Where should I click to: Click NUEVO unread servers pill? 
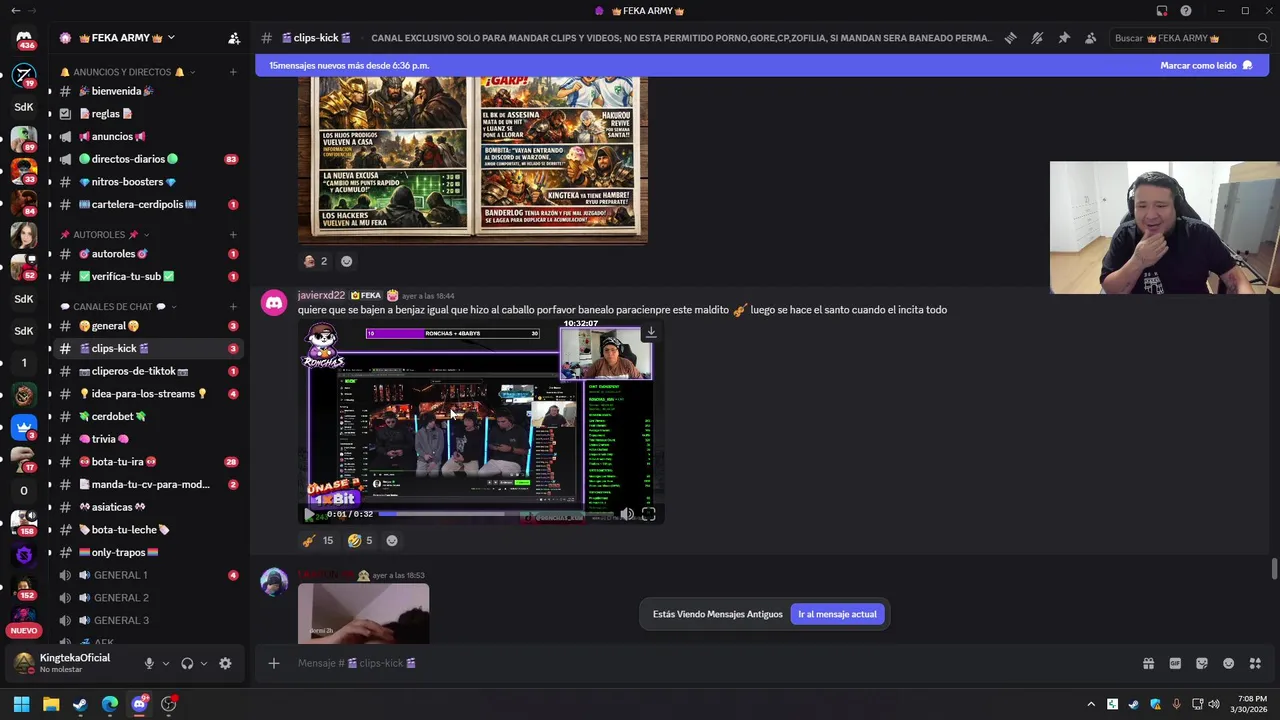pyautogui.click(x=24, y=630)
